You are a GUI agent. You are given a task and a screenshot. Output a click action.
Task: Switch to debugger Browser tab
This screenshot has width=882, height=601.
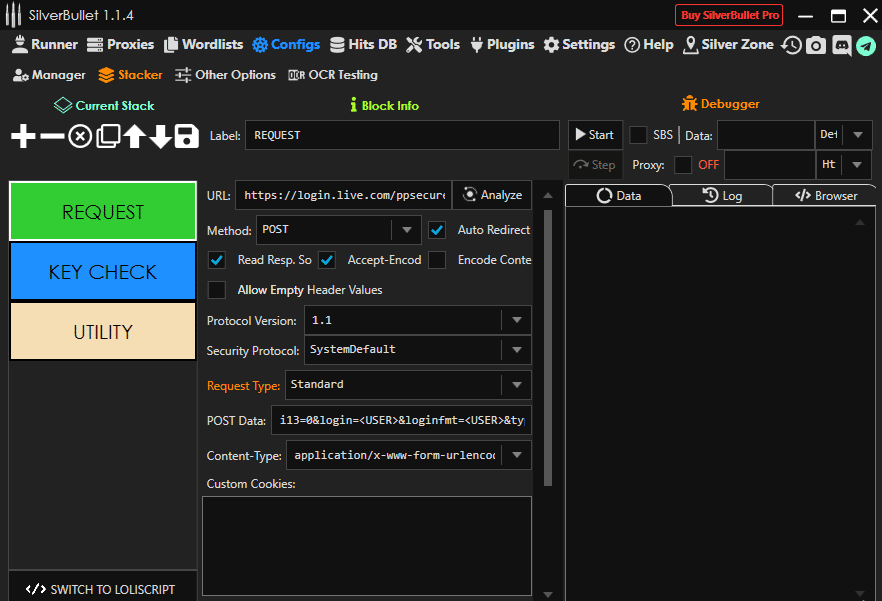[825, 196]
